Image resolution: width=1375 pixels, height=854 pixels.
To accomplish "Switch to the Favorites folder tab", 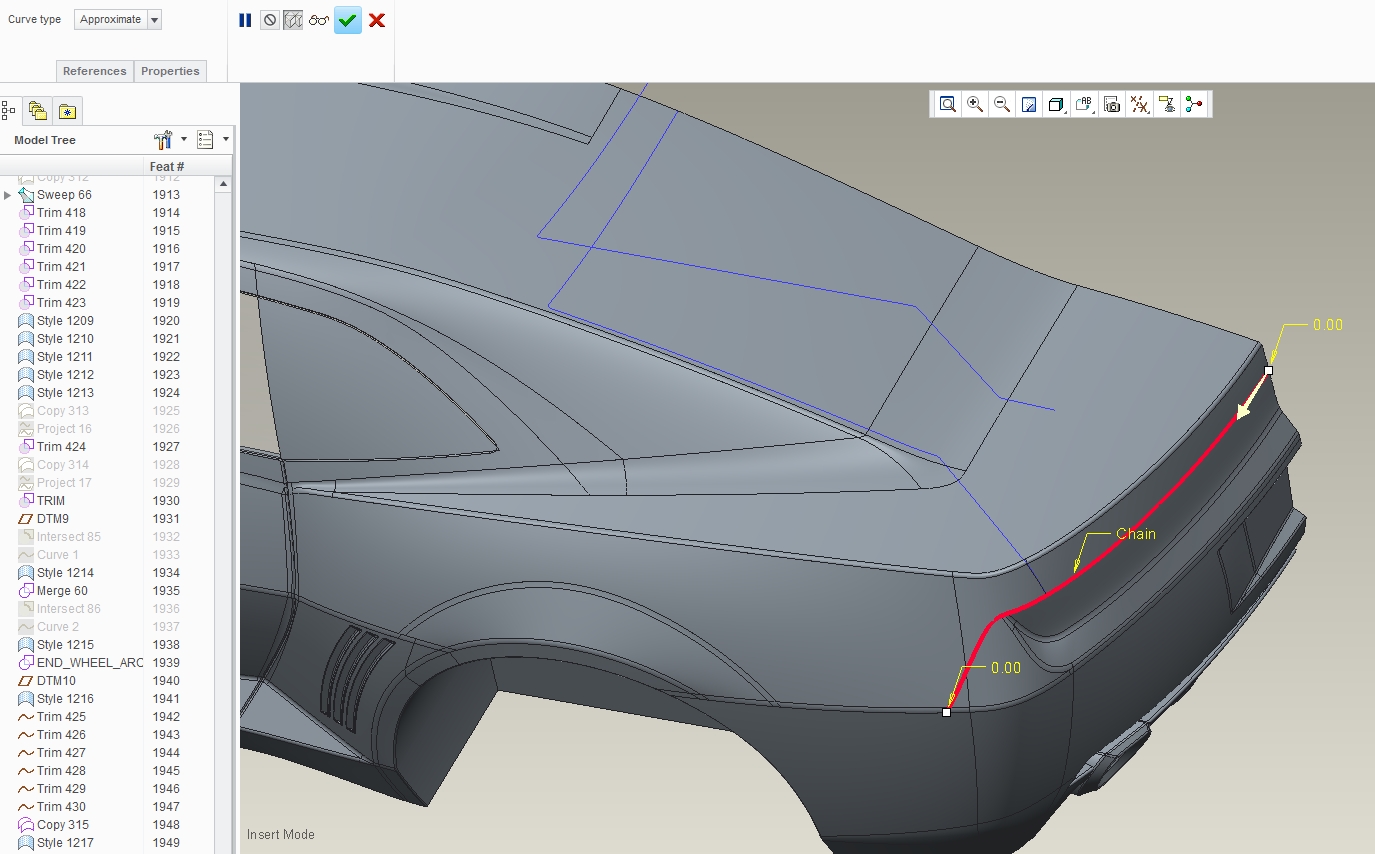I will point(67,110).
